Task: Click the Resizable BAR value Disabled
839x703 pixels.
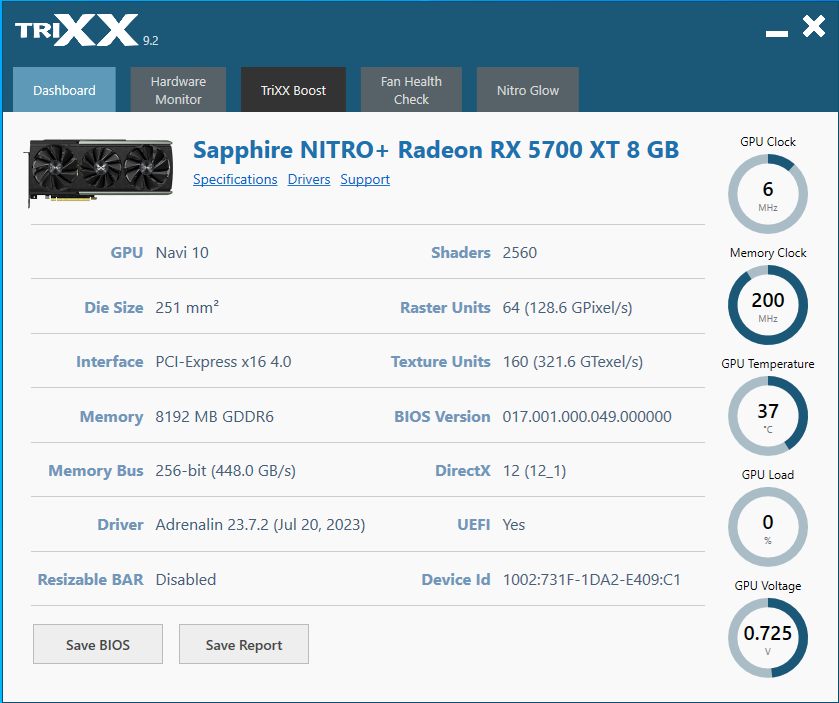Action: click(186, 579)
